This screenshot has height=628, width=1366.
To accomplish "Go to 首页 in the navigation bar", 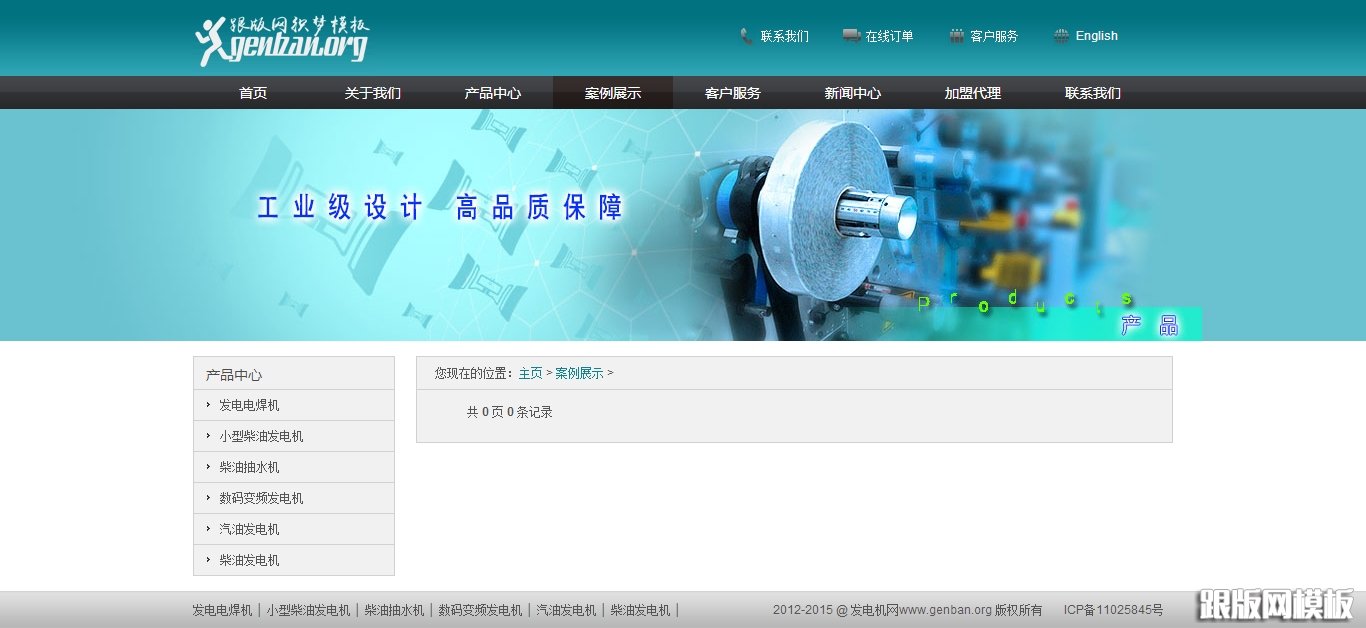I will (x=253, y=93).
